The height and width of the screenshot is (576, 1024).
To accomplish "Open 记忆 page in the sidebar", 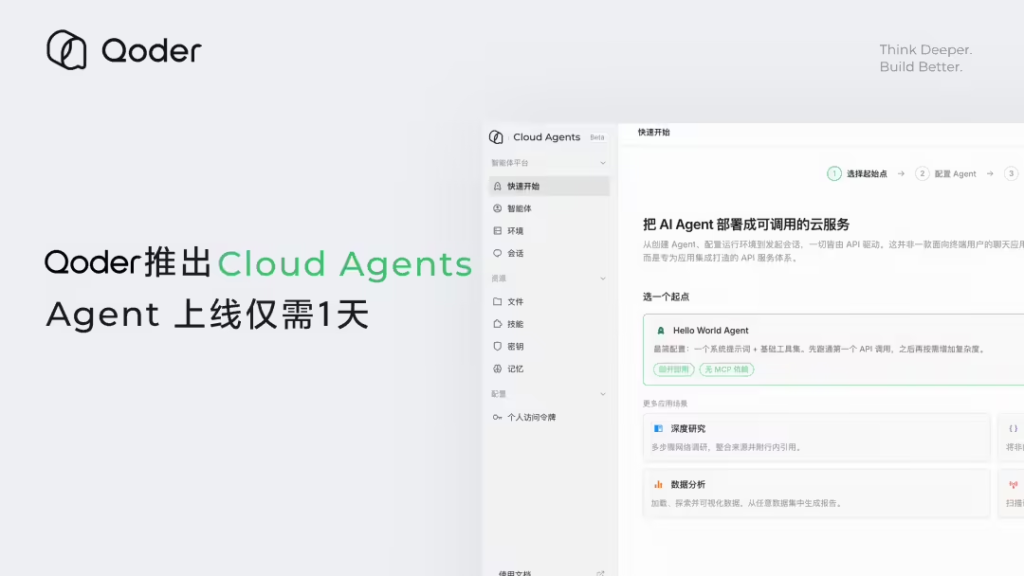I will 549,368.
